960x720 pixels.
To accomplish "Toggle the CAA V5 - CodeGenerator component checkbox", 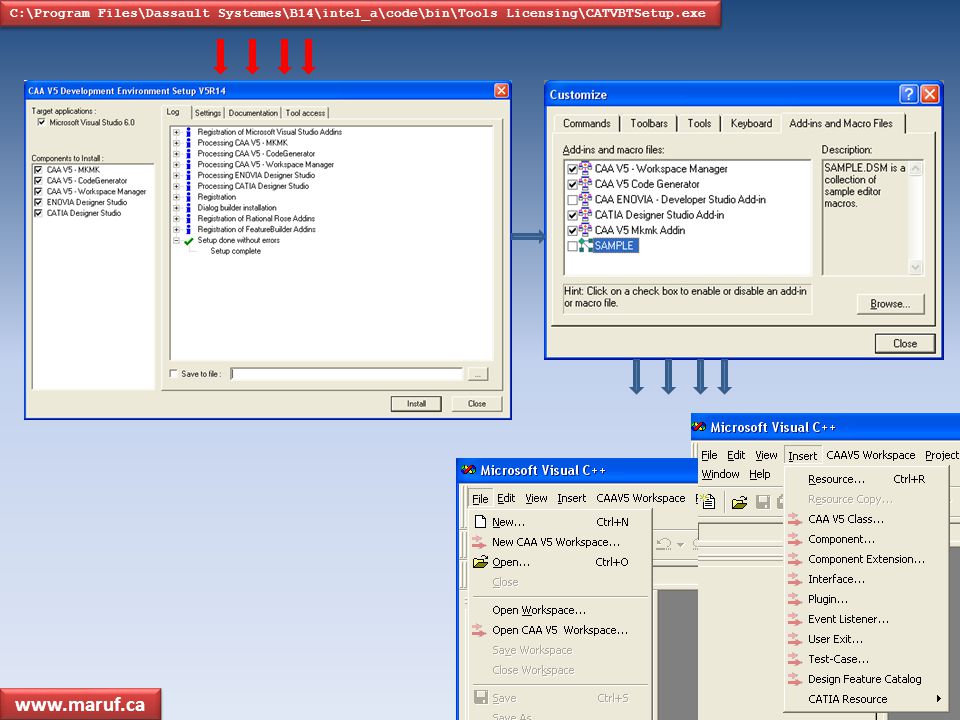I will click(38, 181).
